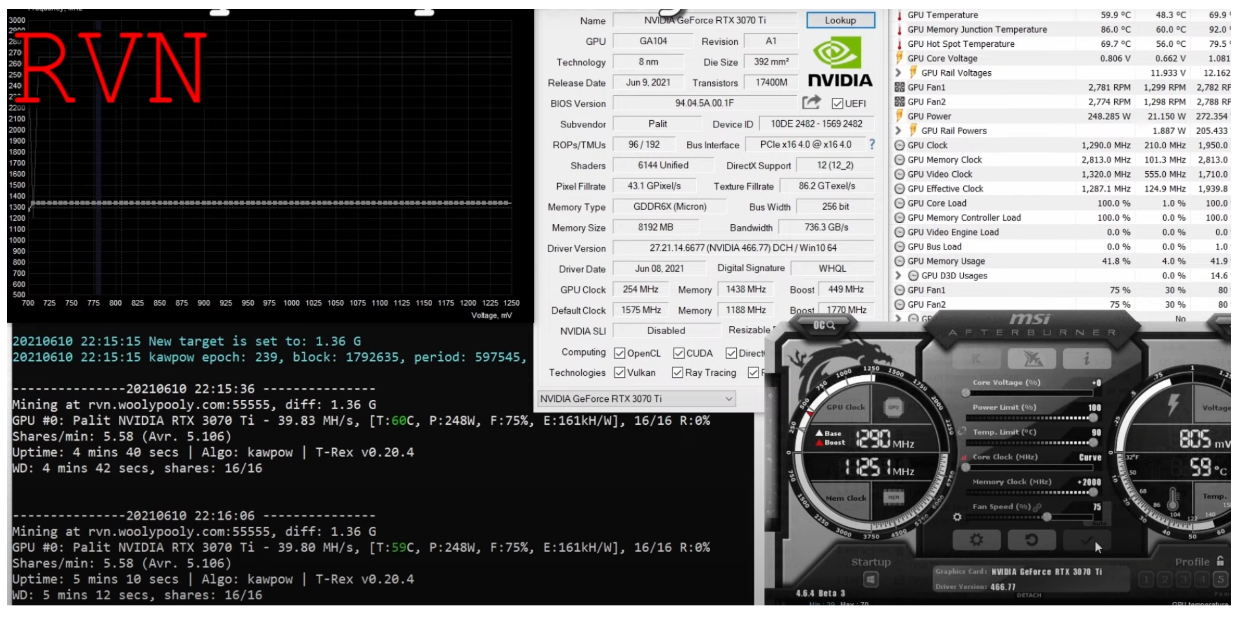Viewport: 1244px width, 617px height.
Task: Click the GPU Name field in GPU-Z
Action: [x=705, y=21]
